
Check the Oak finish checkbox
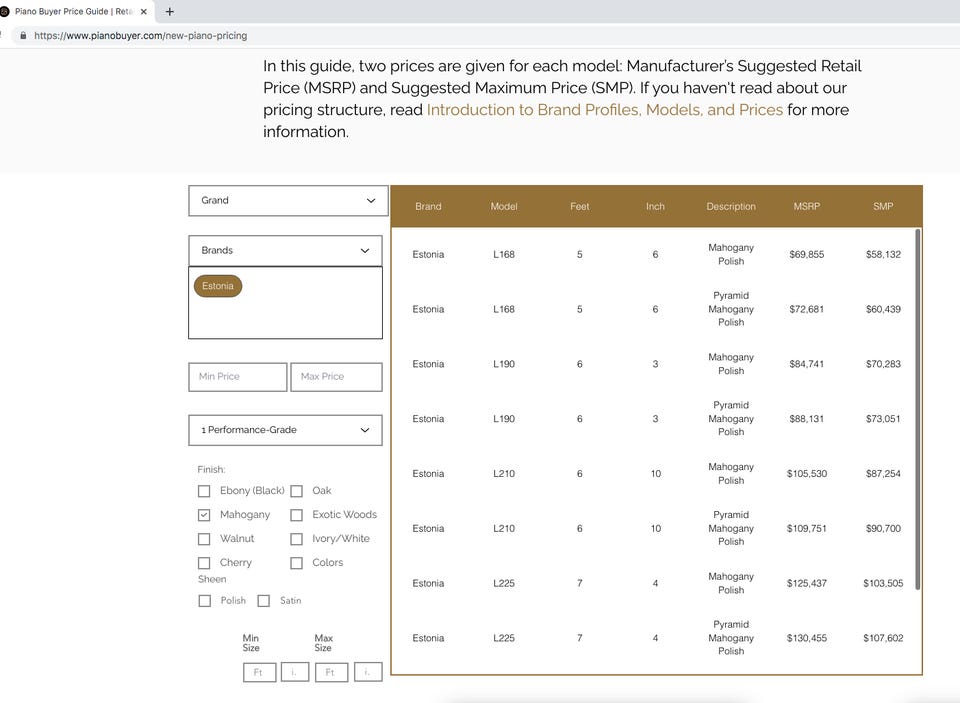point(296,491)
